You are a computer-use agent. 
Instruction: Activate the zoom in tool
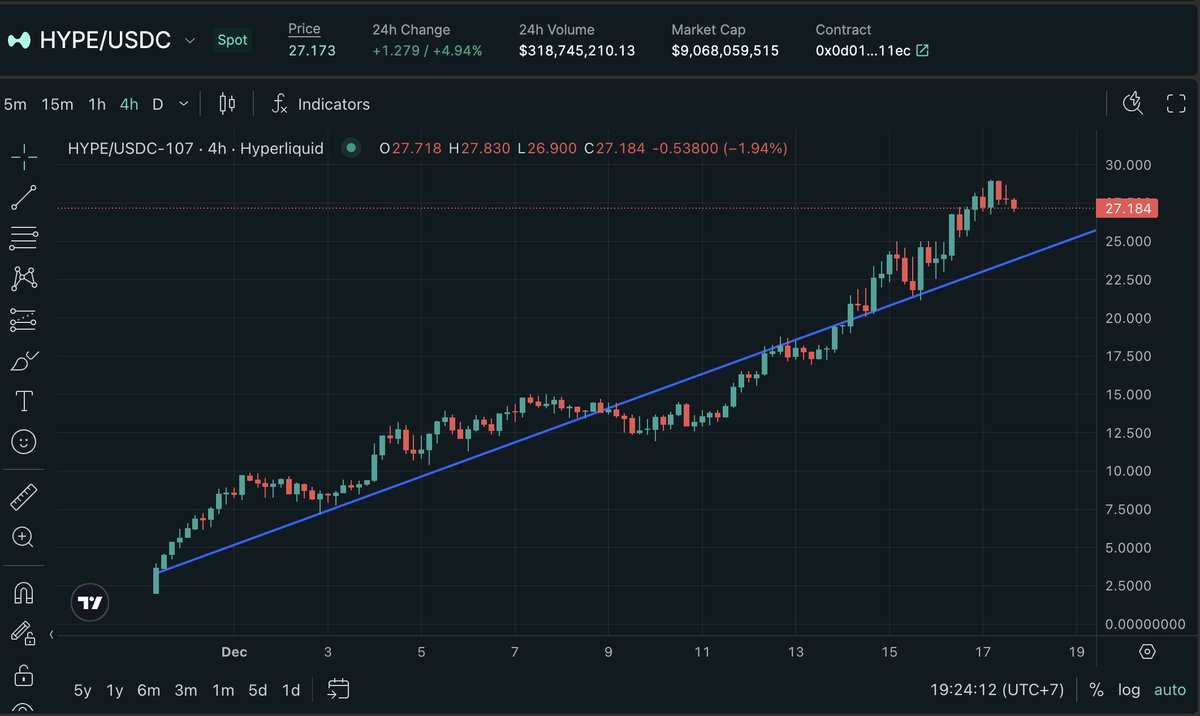click(24, 537)
